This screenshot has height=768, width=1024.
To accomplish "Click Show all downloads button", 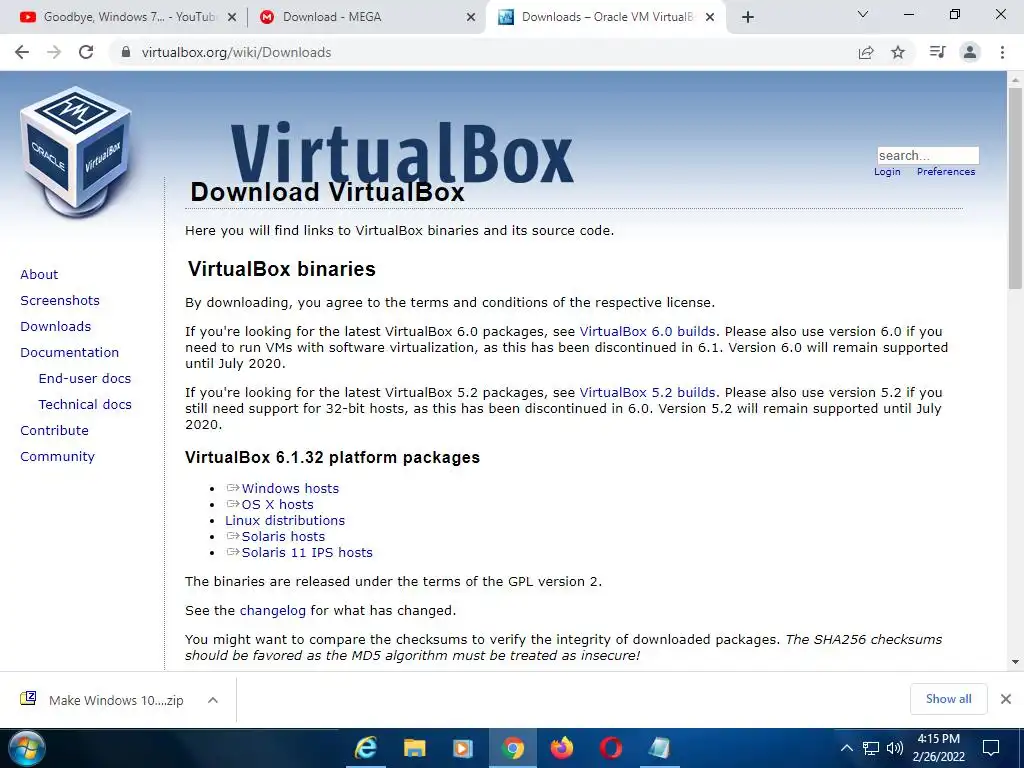I will [948, 699].
